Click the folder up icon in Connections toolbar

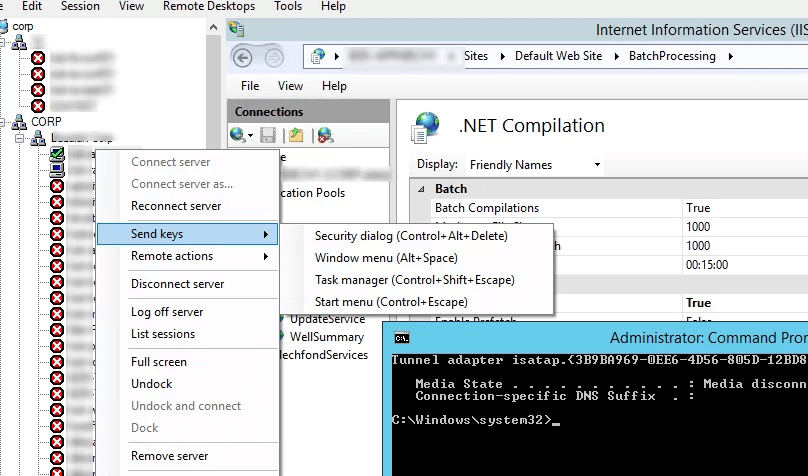(296, 134)
